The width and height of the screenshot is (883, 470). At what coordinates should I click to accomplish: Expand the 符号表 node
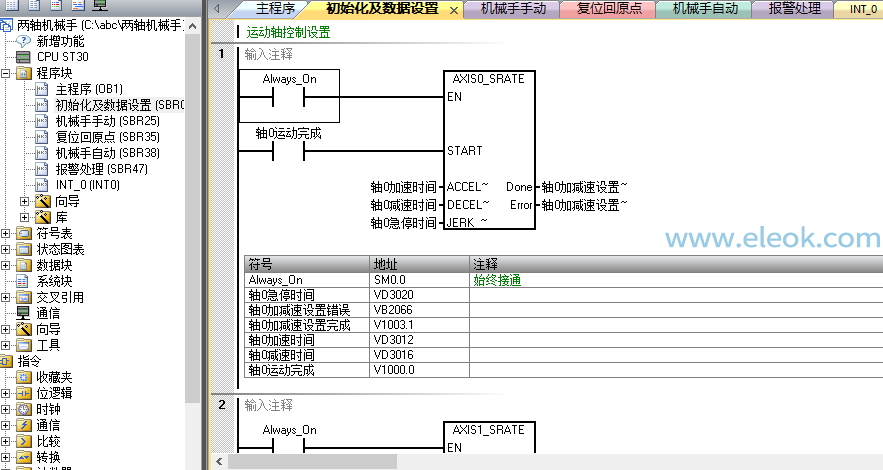click(x=6, y=234)
